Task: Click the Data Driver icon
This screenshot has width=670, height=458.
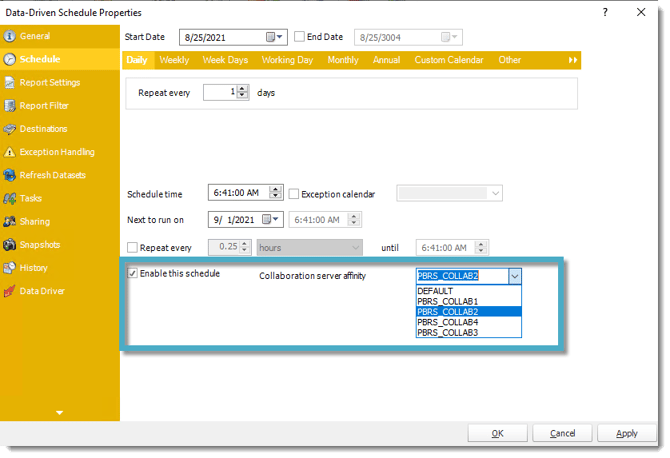Action: click(9, 291)
